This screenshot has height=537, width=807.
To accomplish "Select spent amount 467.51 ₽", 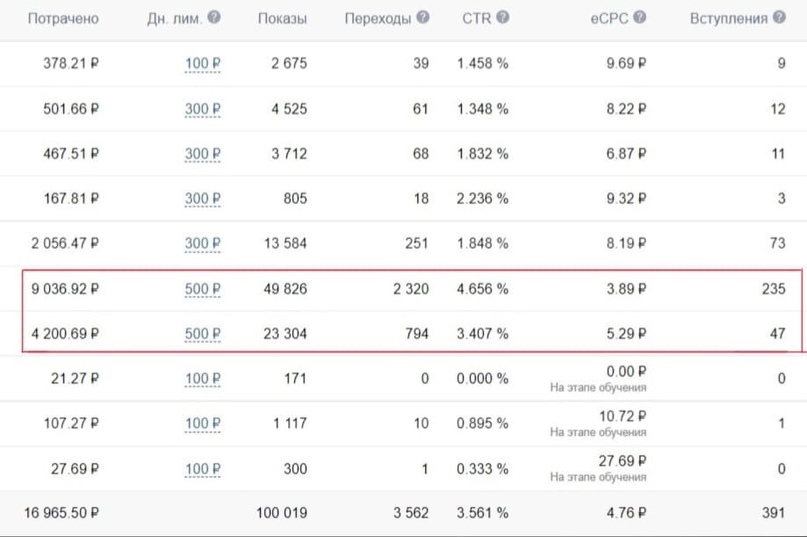I will pos(71,153).
